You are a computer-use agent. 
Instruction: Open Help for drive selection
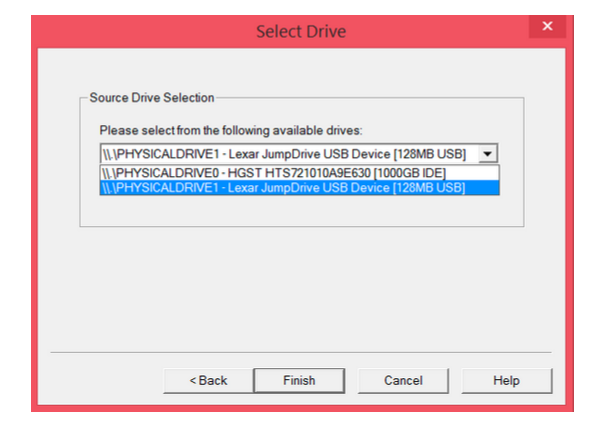[506, 380]
